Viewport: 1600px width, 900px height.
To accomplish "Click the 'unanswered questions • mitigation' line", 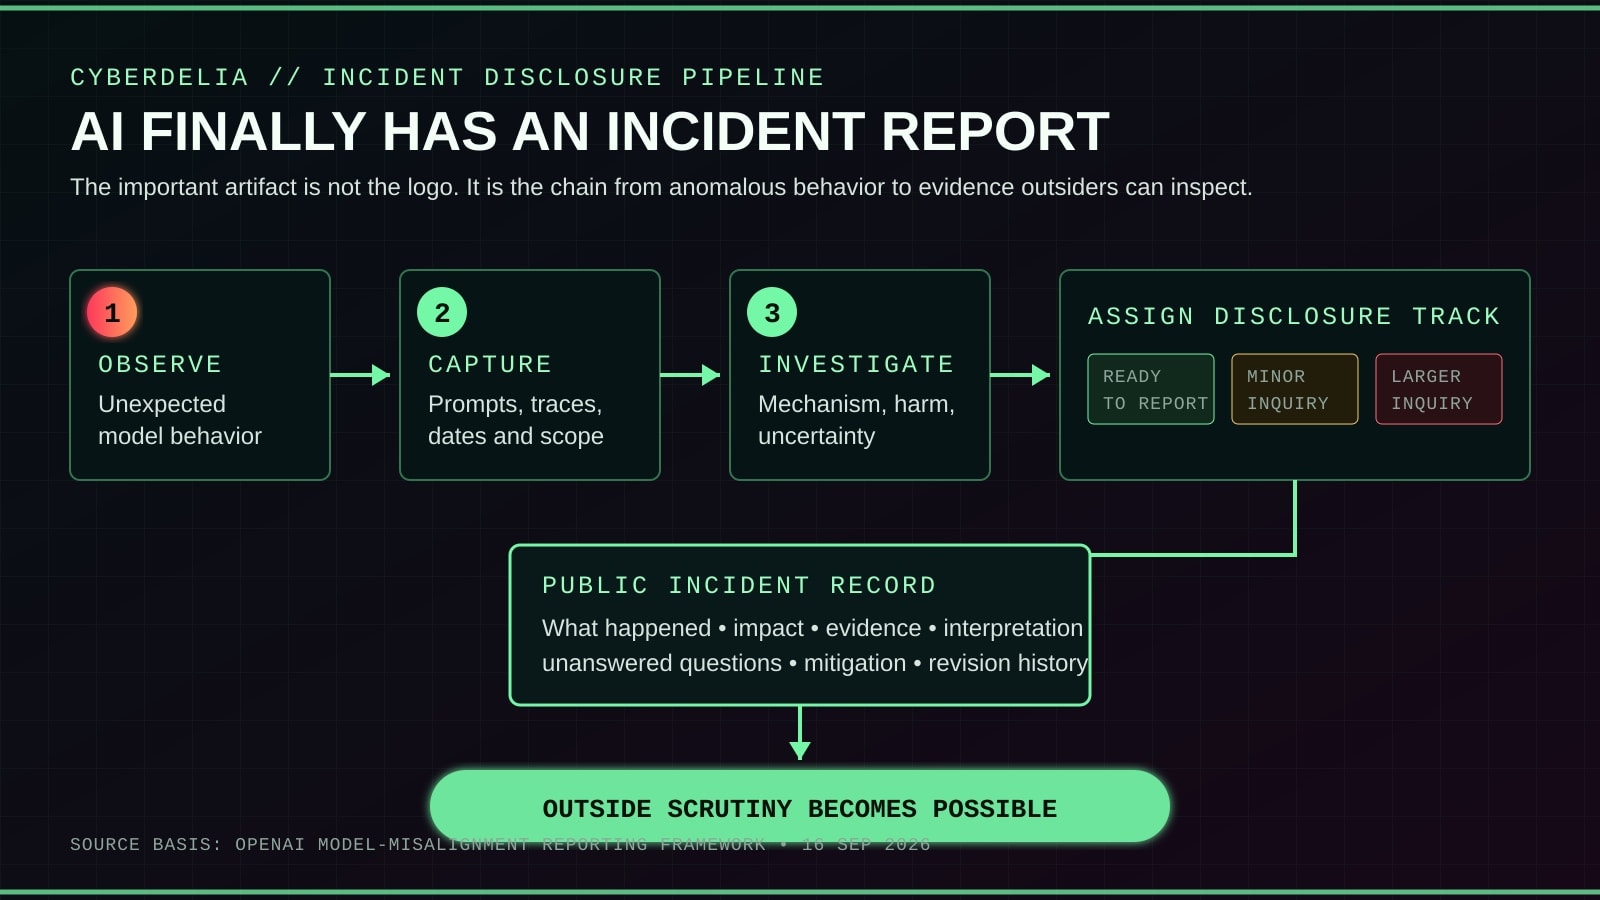I will coord(815,663).
